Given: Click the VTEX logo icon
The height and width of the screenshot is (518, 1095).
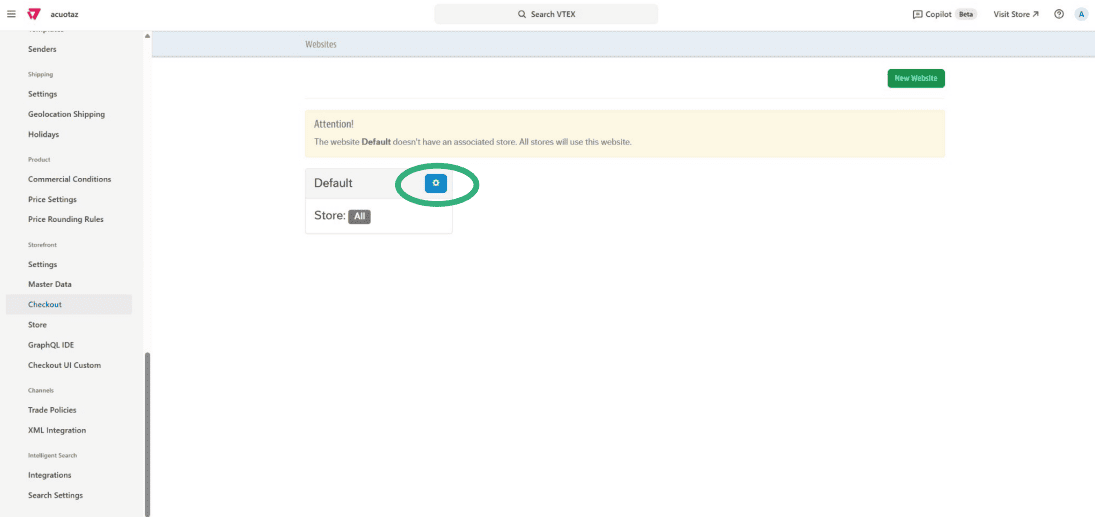Looking at the screenshot, I should 33,14.
